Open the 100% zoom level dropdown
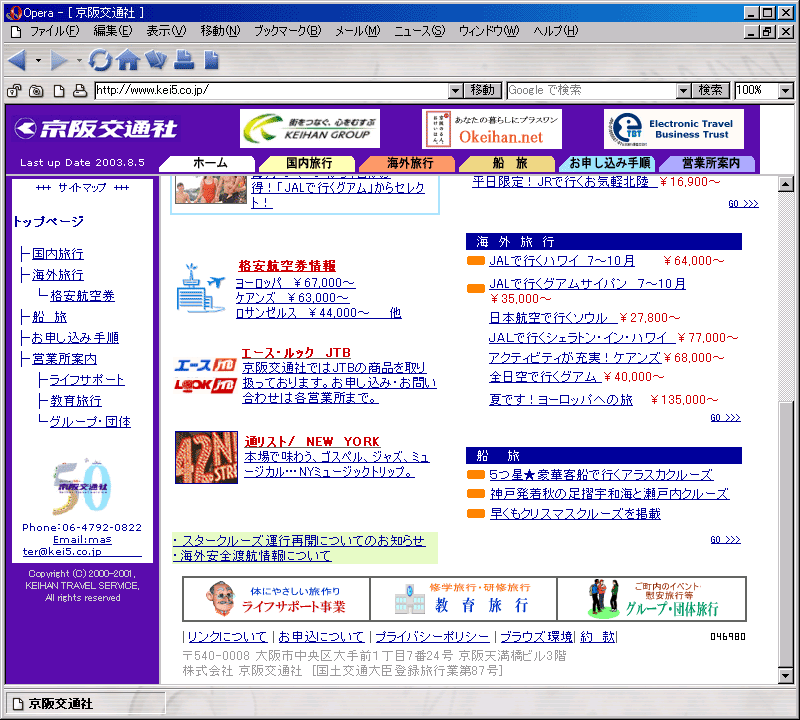 click(x=786, y=91)
